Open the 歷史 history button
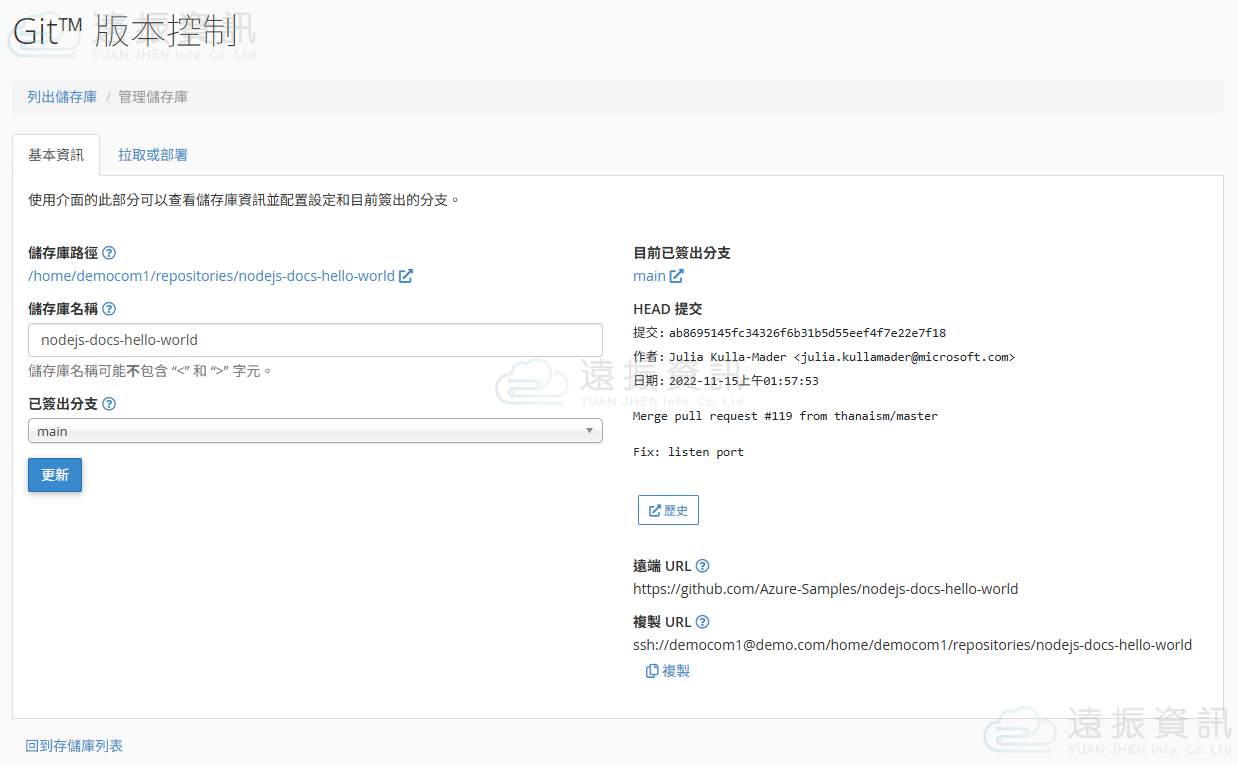1238x765 pixels. coord(668,510)
